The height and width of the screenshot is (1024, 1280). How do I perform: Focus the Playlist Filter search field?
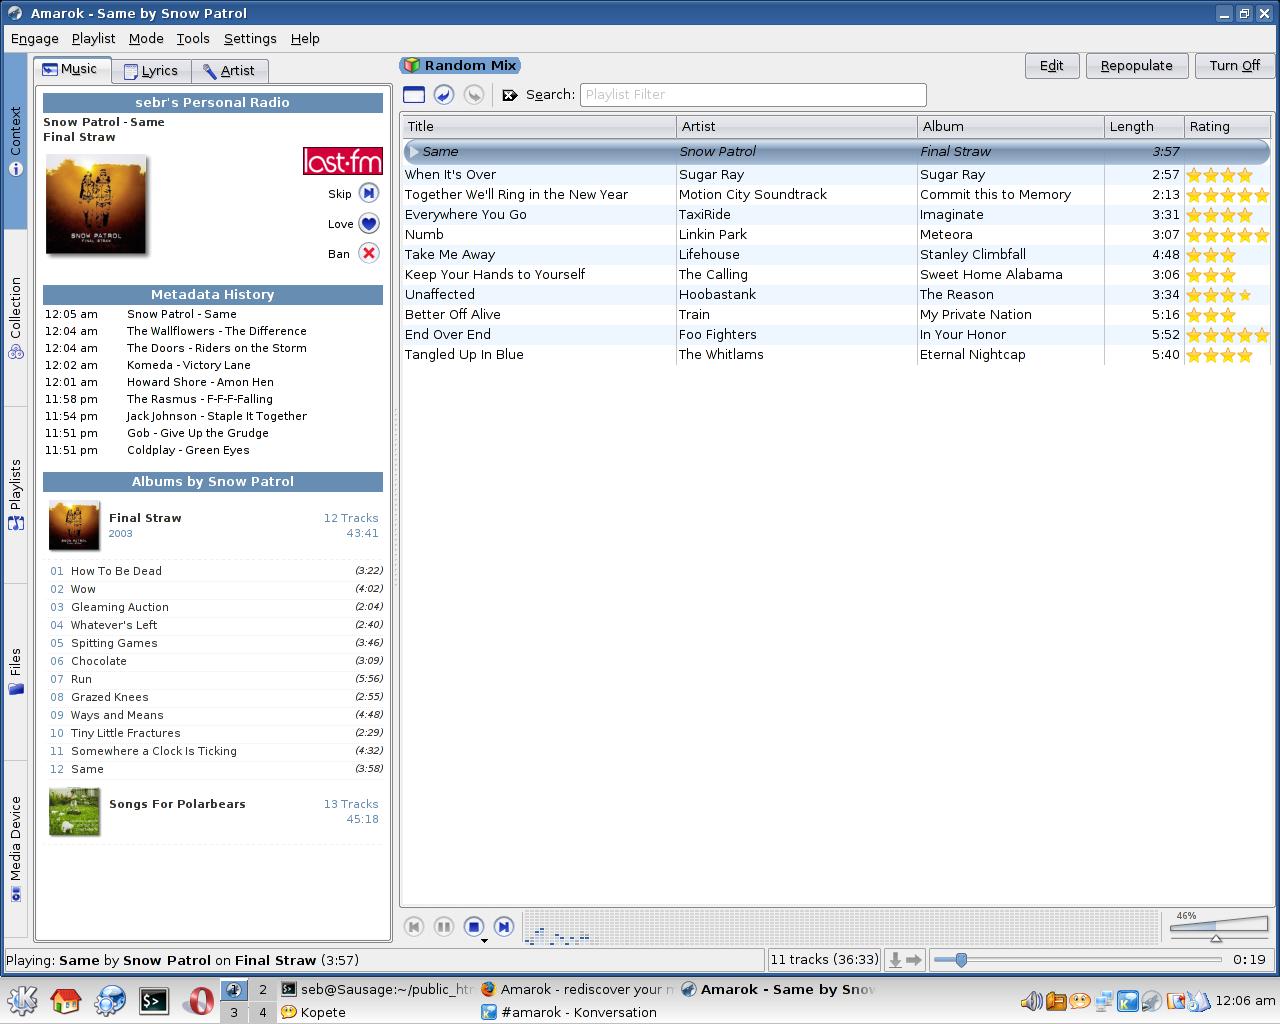(x=753, y=94)
